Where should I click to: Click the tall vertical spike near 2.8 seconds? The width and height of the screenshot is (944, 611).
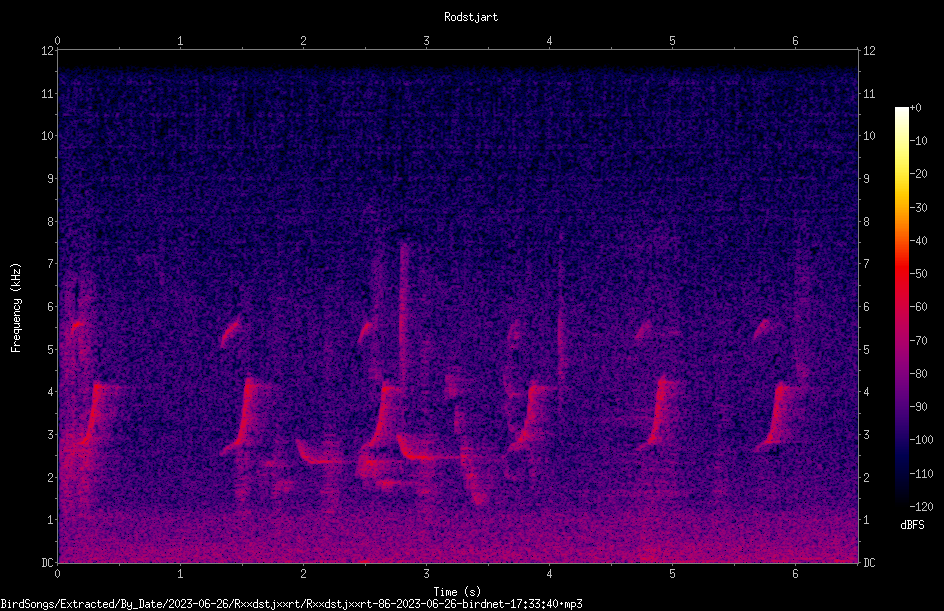tap(404, 313)
